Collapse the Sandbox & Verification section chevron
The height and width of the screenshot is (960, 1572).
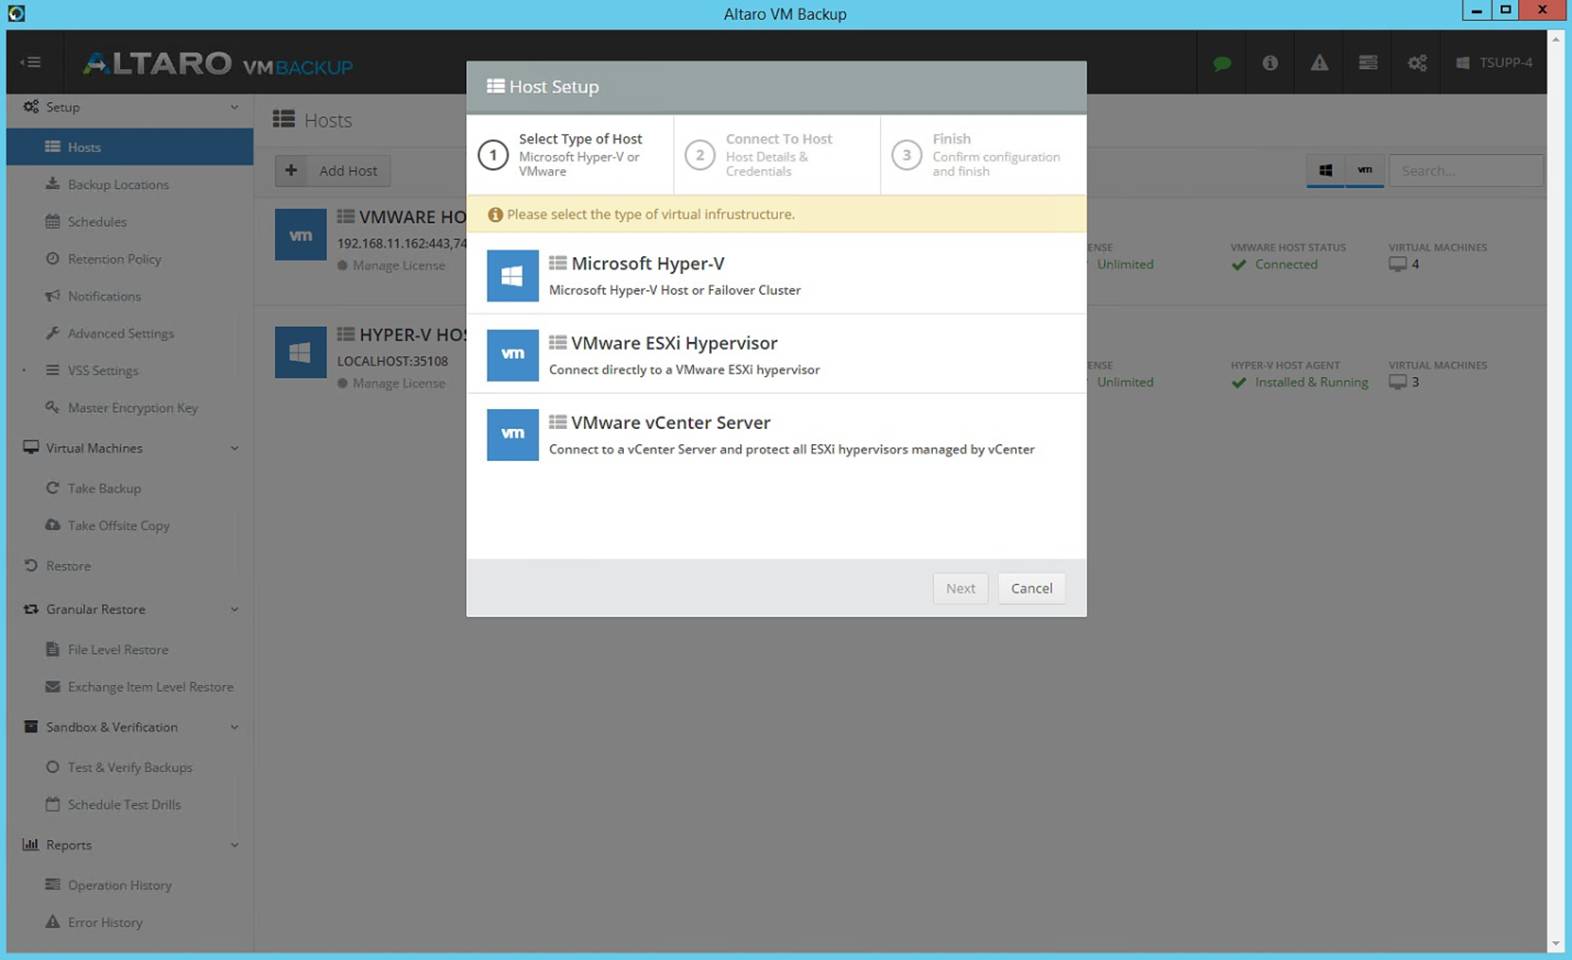coord(234,727)
